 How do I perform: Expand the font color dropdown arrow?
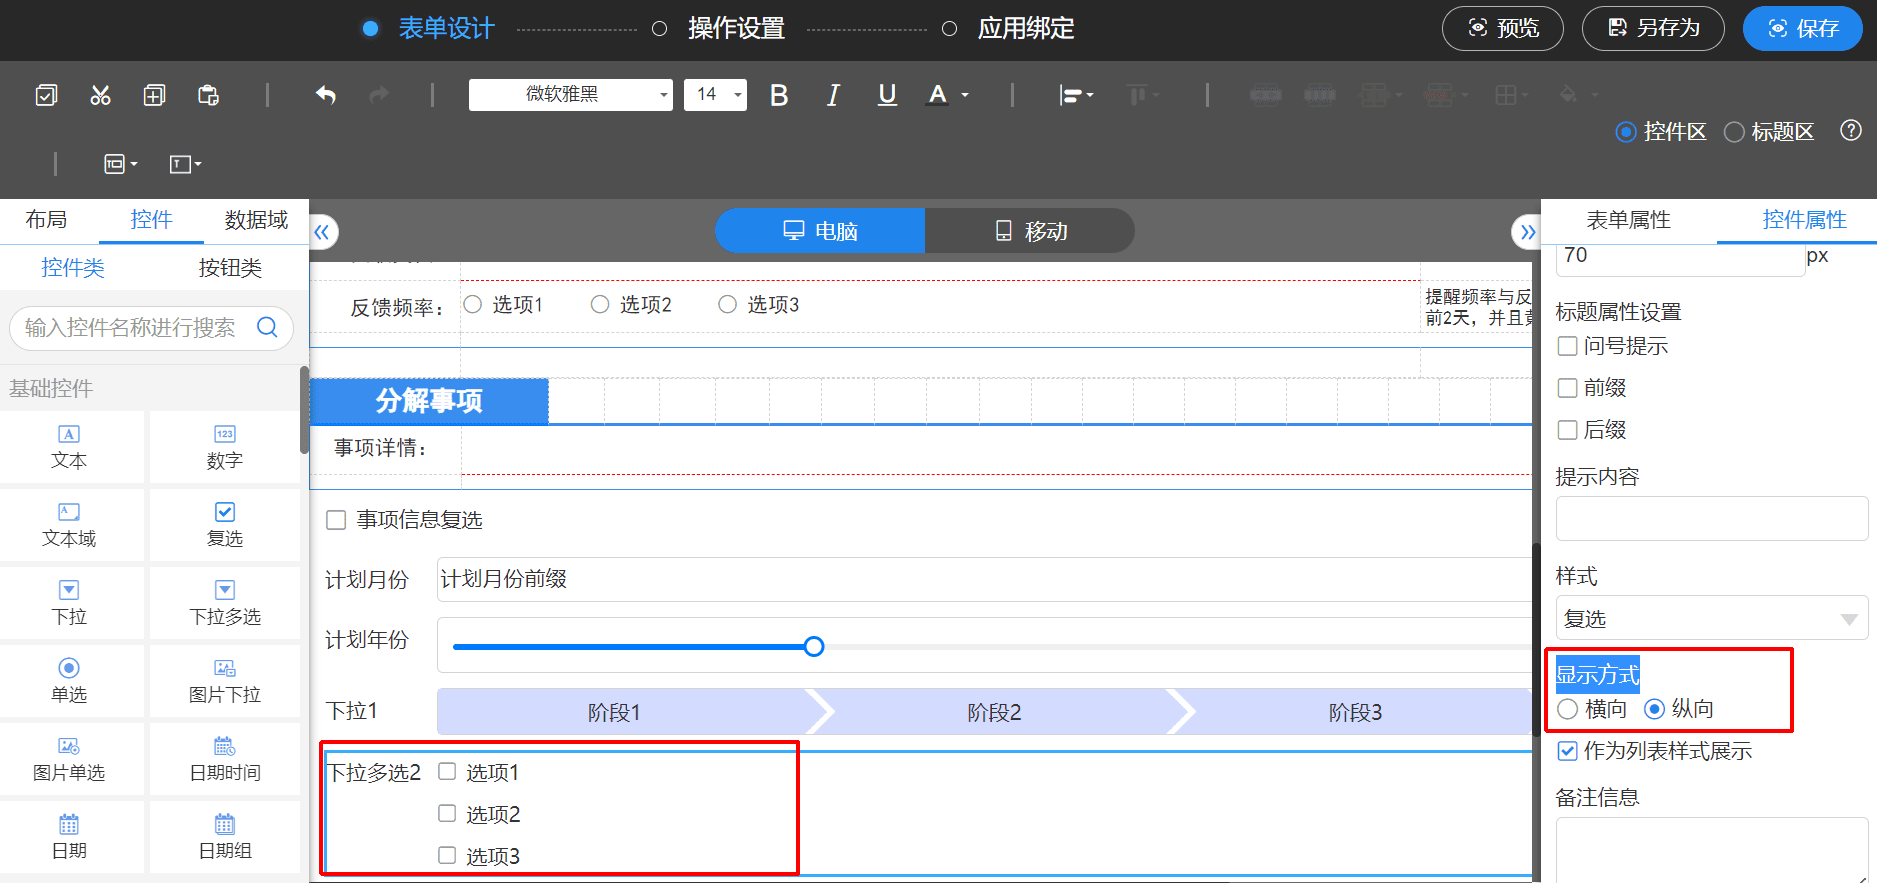tap(965, 95)
